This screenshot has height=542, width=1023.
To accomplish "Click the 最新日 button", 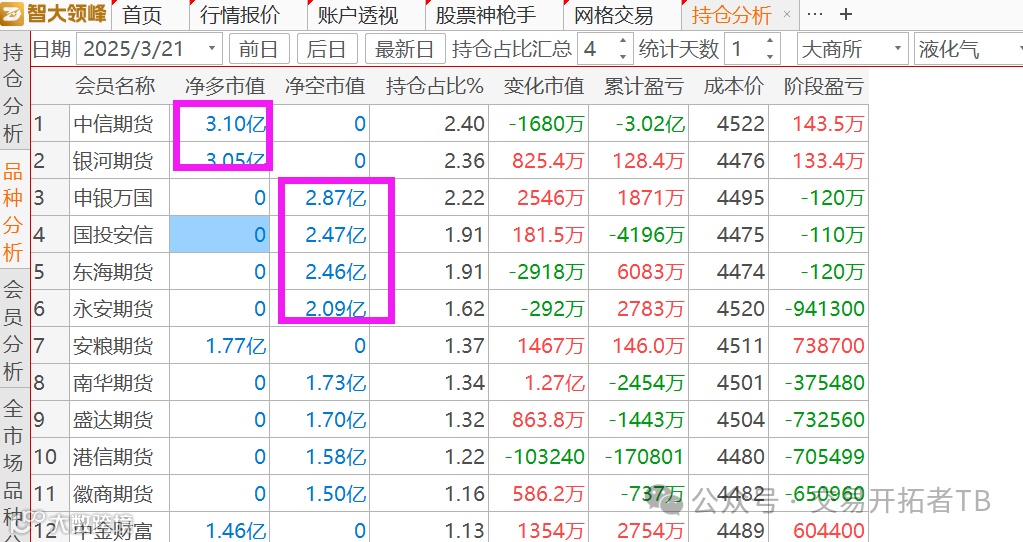I will tap(404, 49).
